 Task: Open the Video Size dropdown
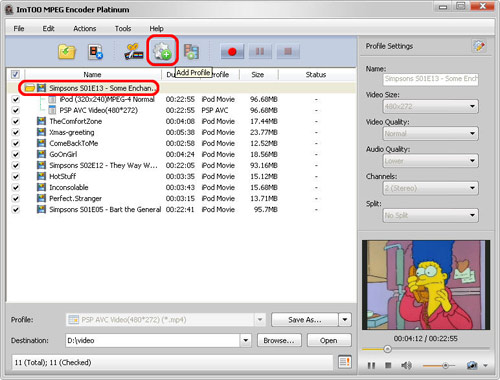tap(431, 106)
